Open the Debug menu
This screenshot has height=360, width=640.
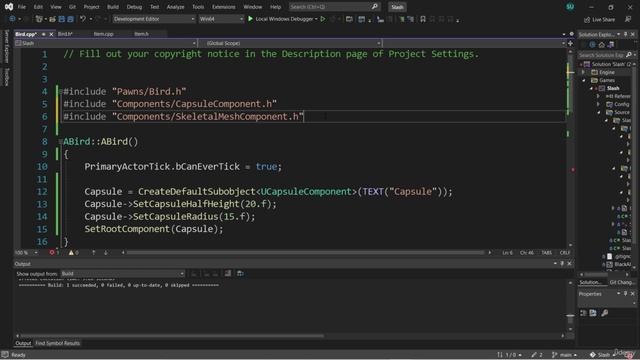click(134, 7)
